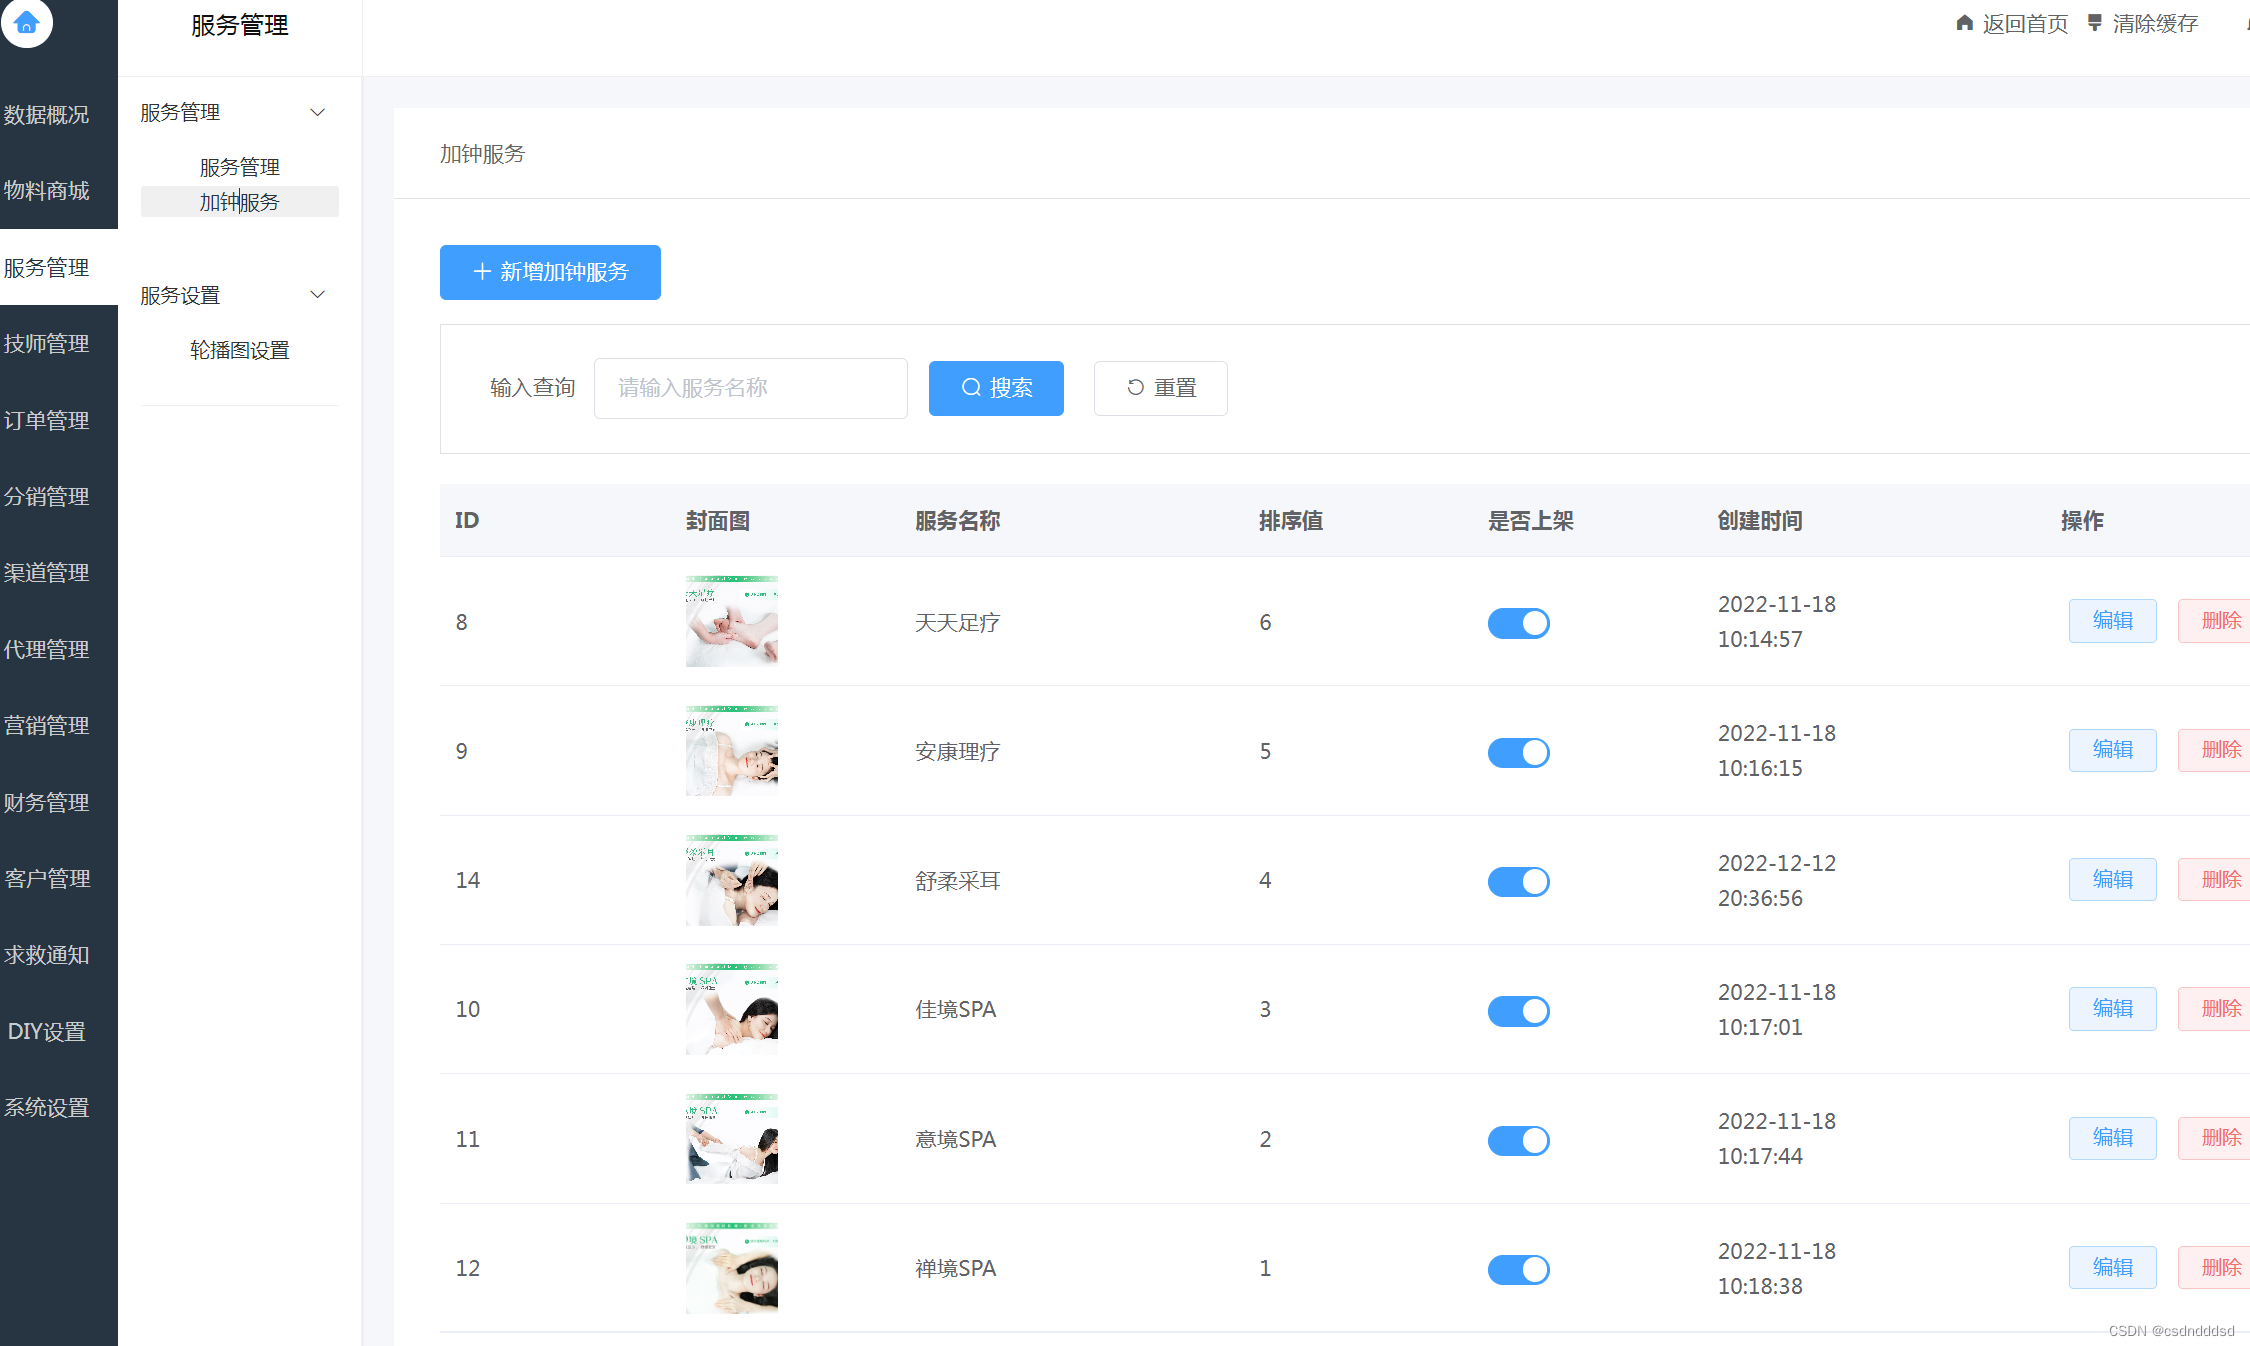The image size is (2250, 1346).
Task: Open the 意境SPA cover thumbnail
Action: pos(732,1138)
